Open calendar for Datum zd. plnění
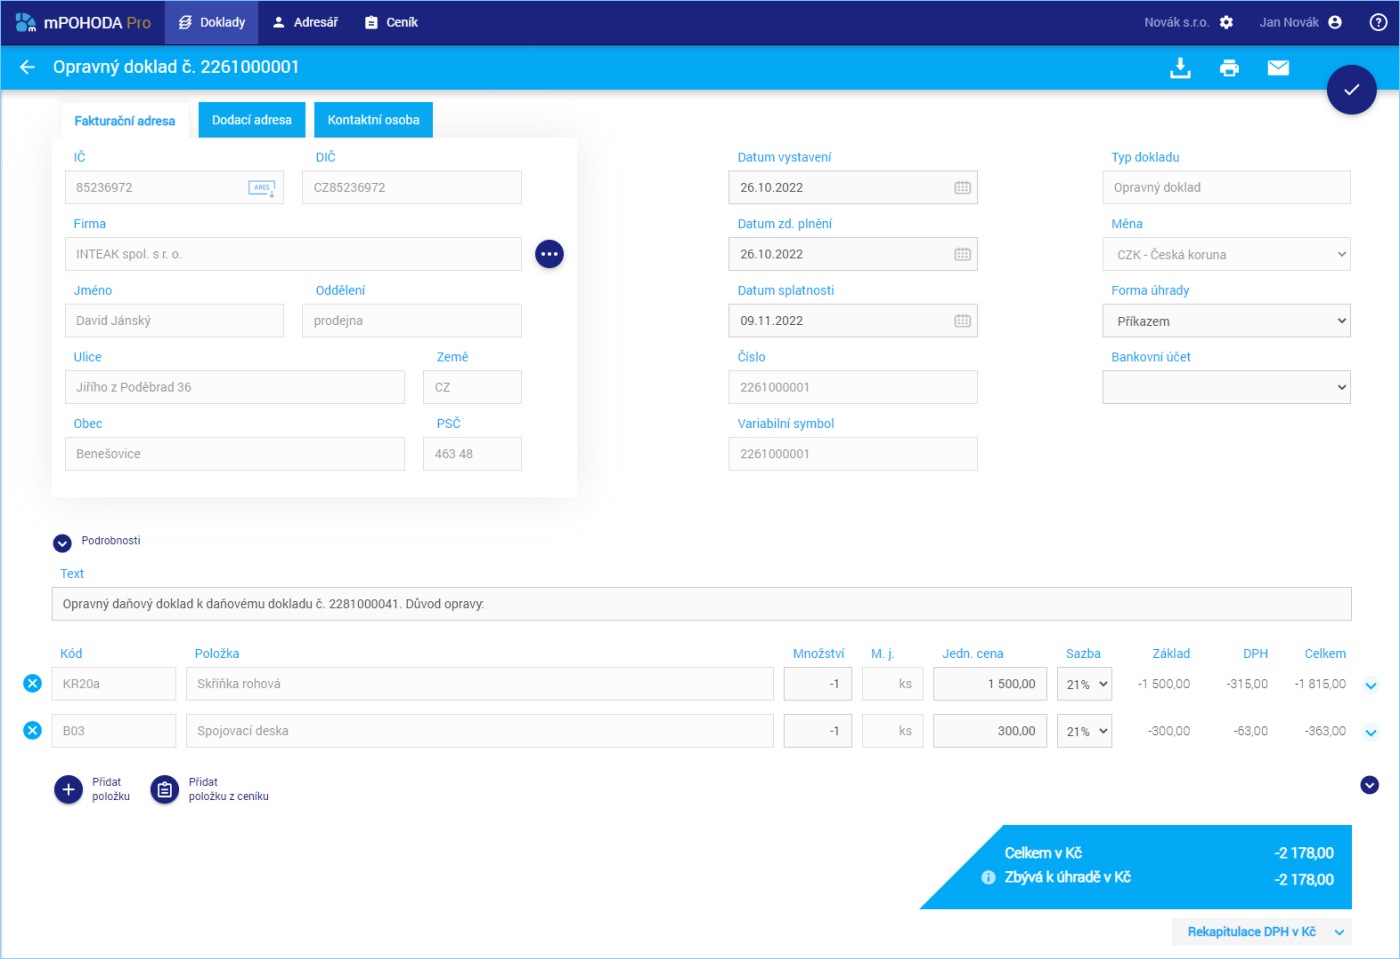1400x959 pixels. 962,254
